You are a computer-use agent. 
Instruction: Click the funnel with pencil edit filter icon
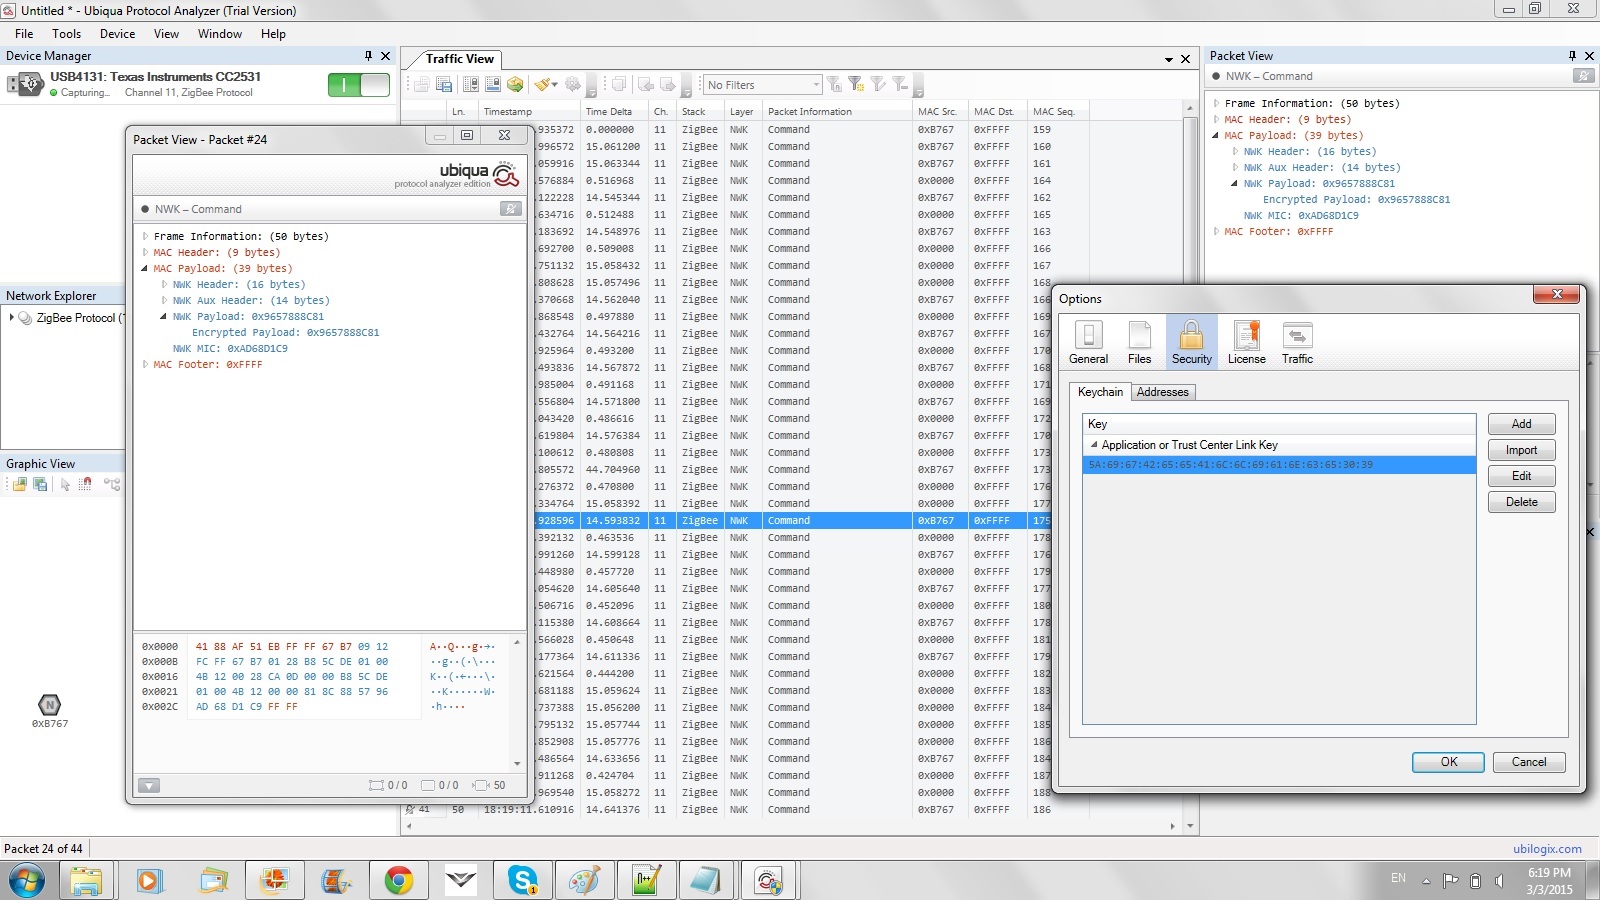pos(878,85)
